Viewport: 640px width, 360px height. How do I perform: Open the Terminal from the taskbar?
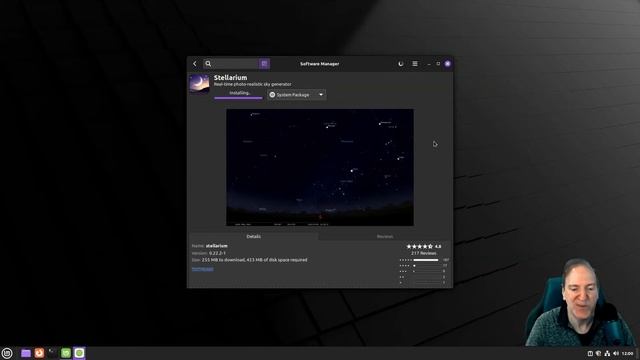click(x=53, y=353)
